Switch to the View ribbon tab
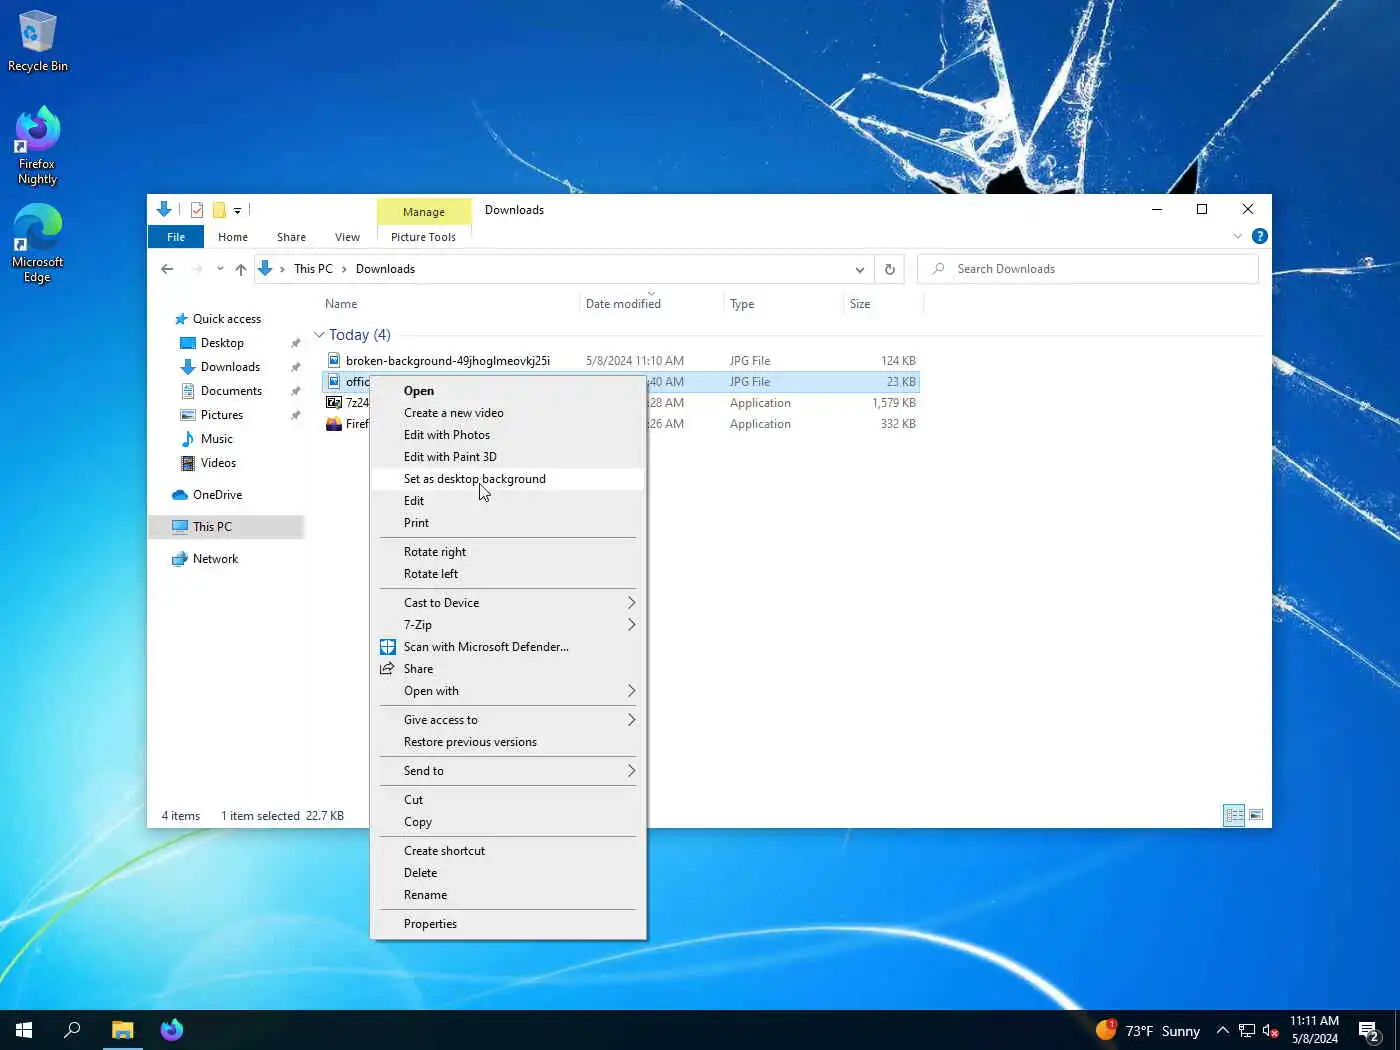This screenshot has height=1050, width=1400. pyautogui.click(x=347, y=237)
